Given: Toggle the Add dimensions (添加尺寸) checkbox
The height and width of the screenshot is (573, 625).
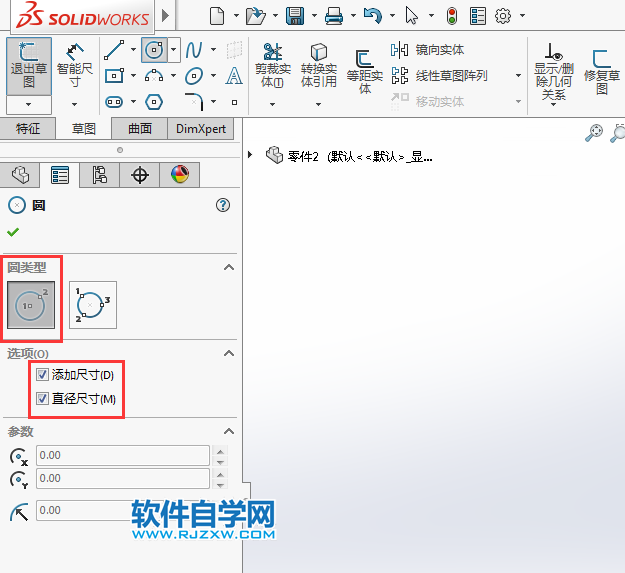Looking at the screenshot, I should 42,375.
